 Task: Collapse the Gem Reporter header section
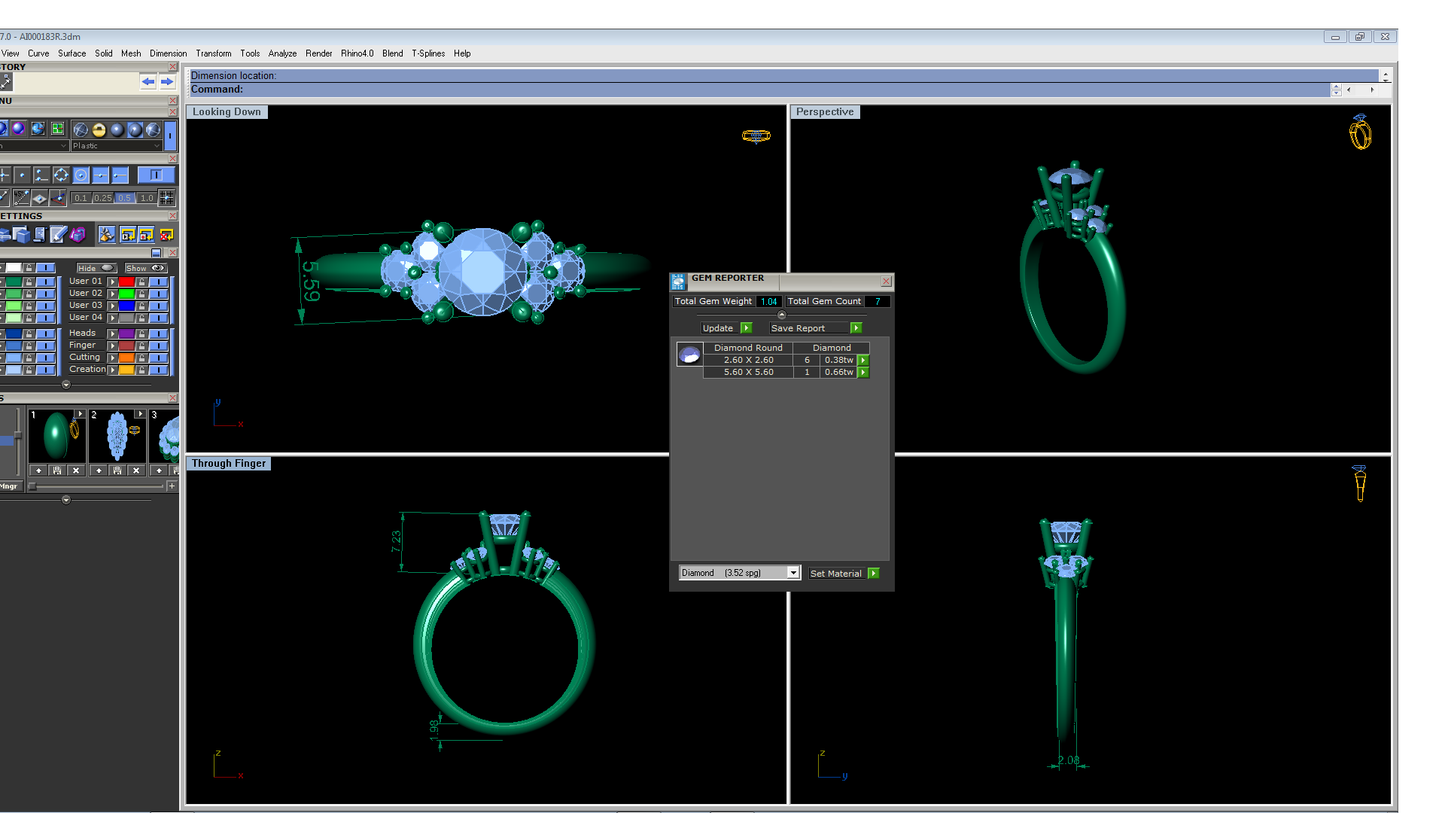coord(782,315)
